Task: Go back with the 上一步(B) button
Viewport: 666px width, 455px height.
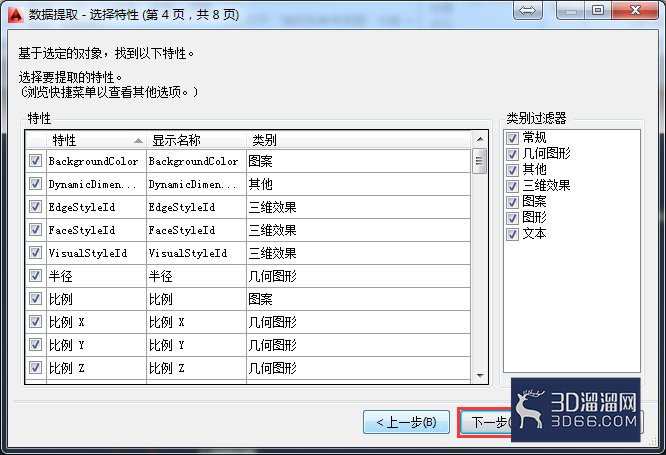Action: 406,422
